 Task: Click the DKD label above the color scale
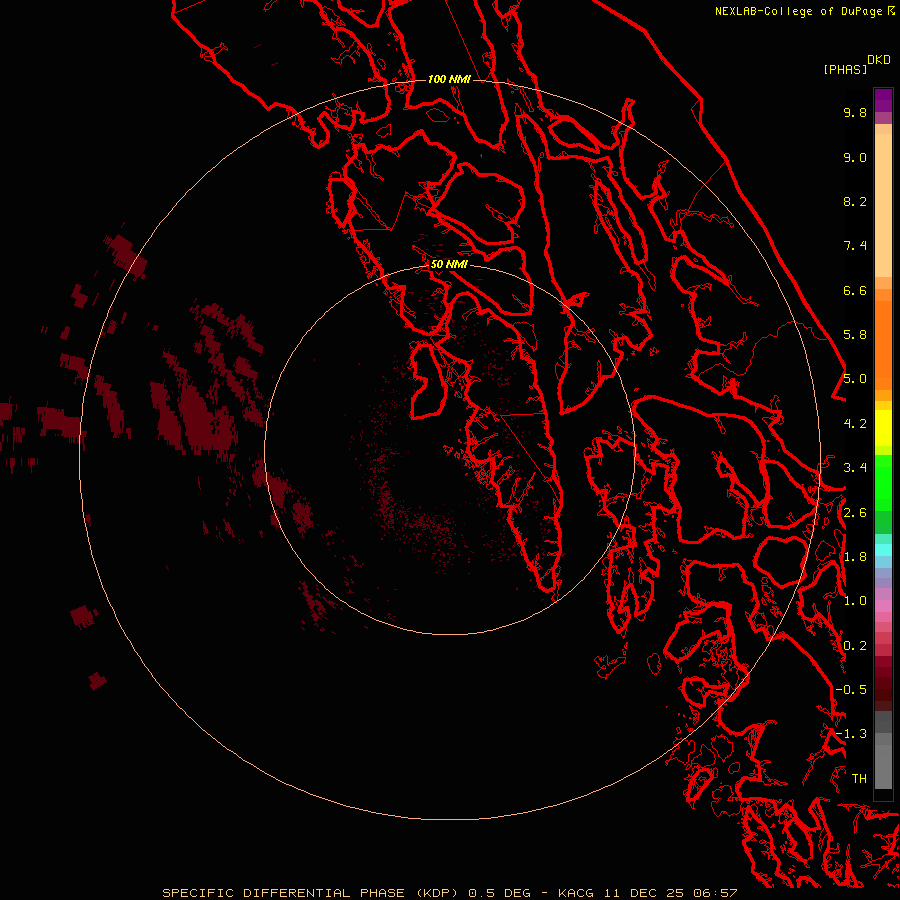[878, 60]
